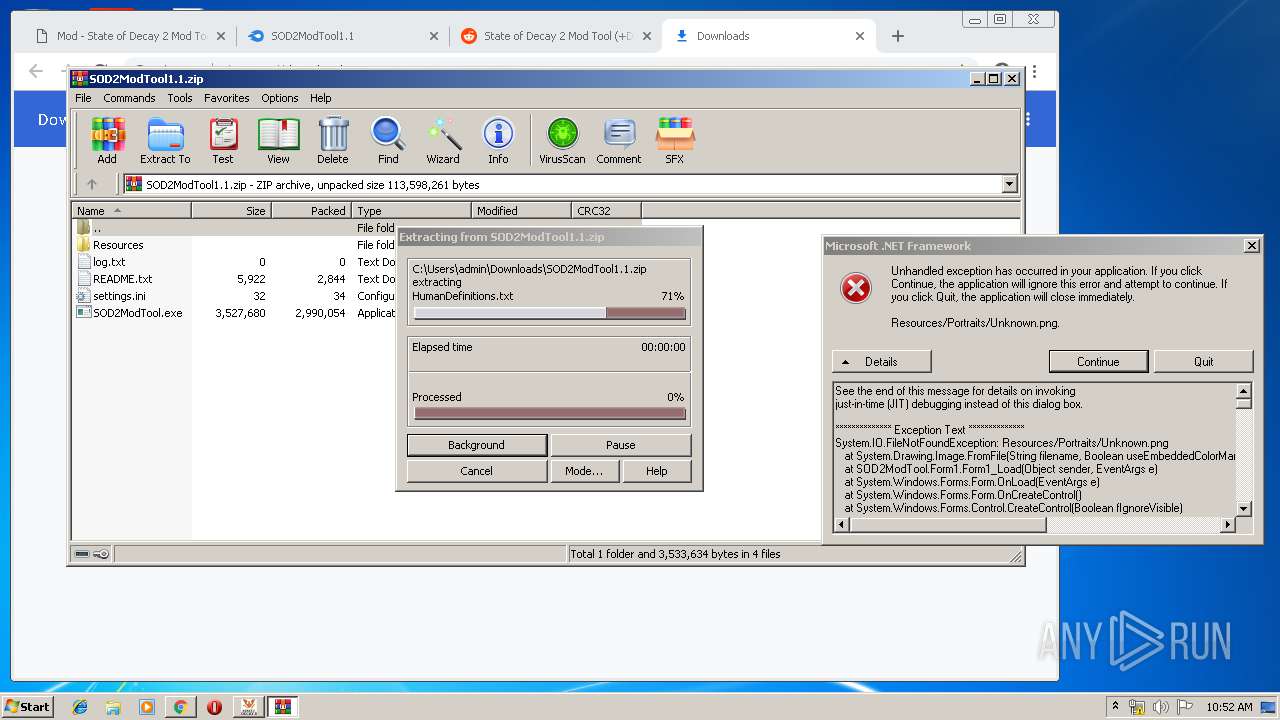Click the Delete trash can icon
The height and width of the screenshot is (720, 1280).
coord(333,140)
